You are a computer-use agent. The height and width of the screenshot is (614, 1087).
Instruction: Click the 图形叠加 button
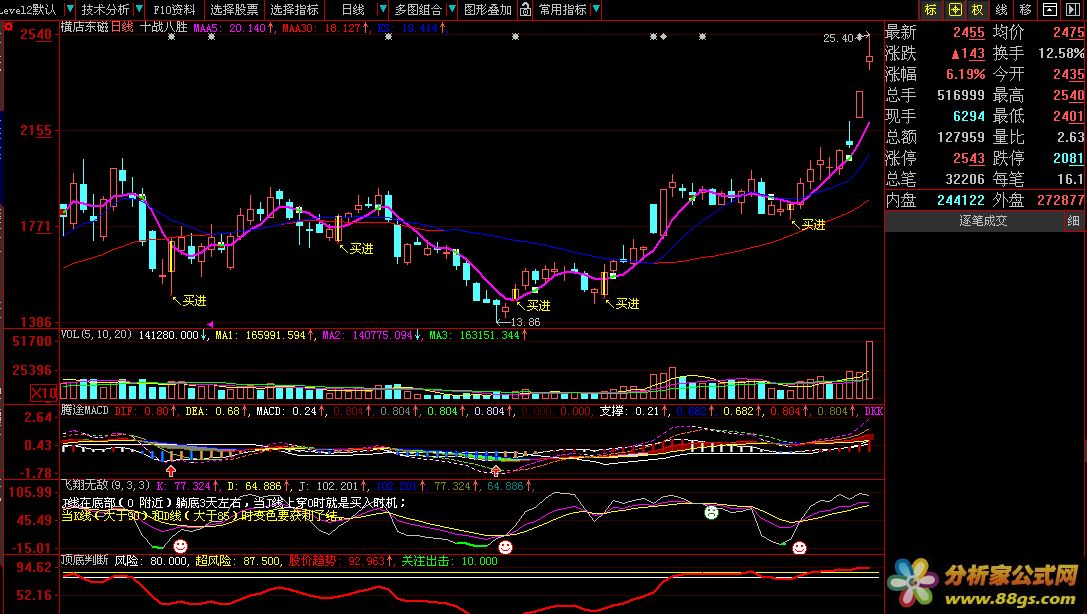coord(487,10)
